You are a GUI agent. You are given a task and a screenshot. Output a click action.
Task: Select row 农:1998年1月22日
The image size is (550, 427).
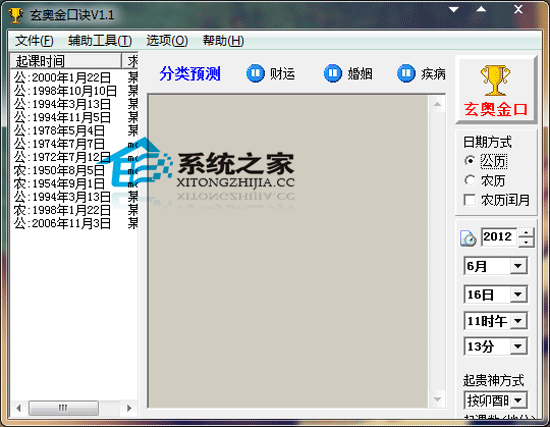click(x=62, y=210)
